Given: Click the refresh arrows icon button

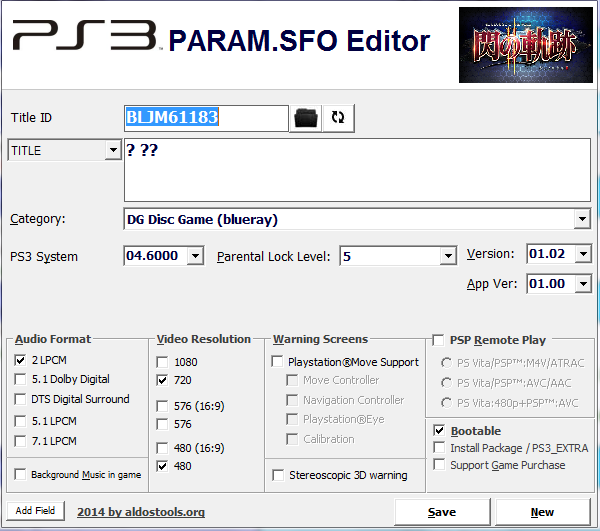Looking at the screenshot, I should [338, 118].
